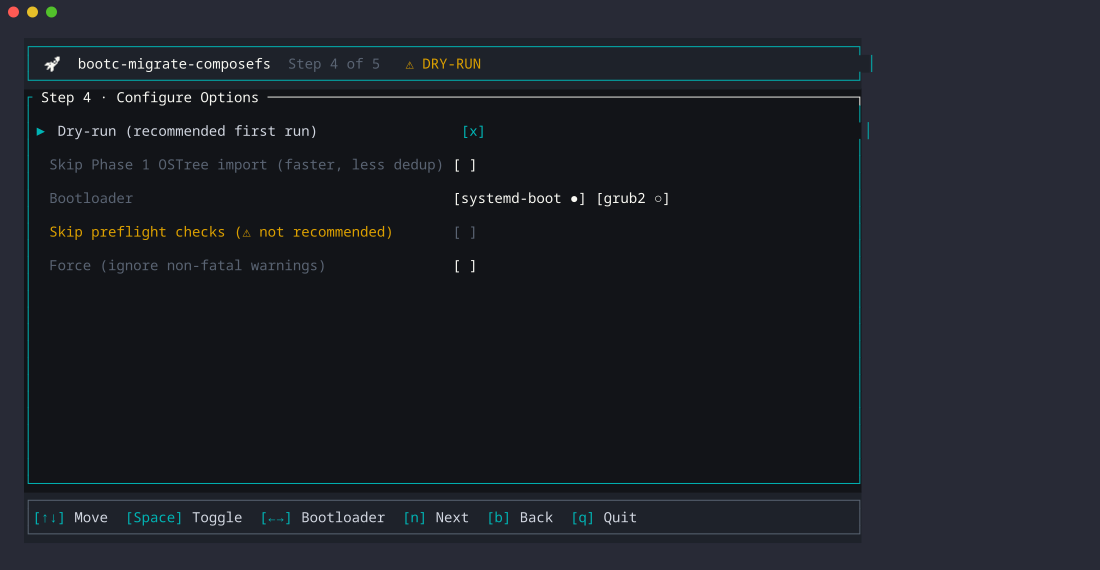Click the rocket icon in header
This screenshot has height=570, width=1100.
[53, 64]
